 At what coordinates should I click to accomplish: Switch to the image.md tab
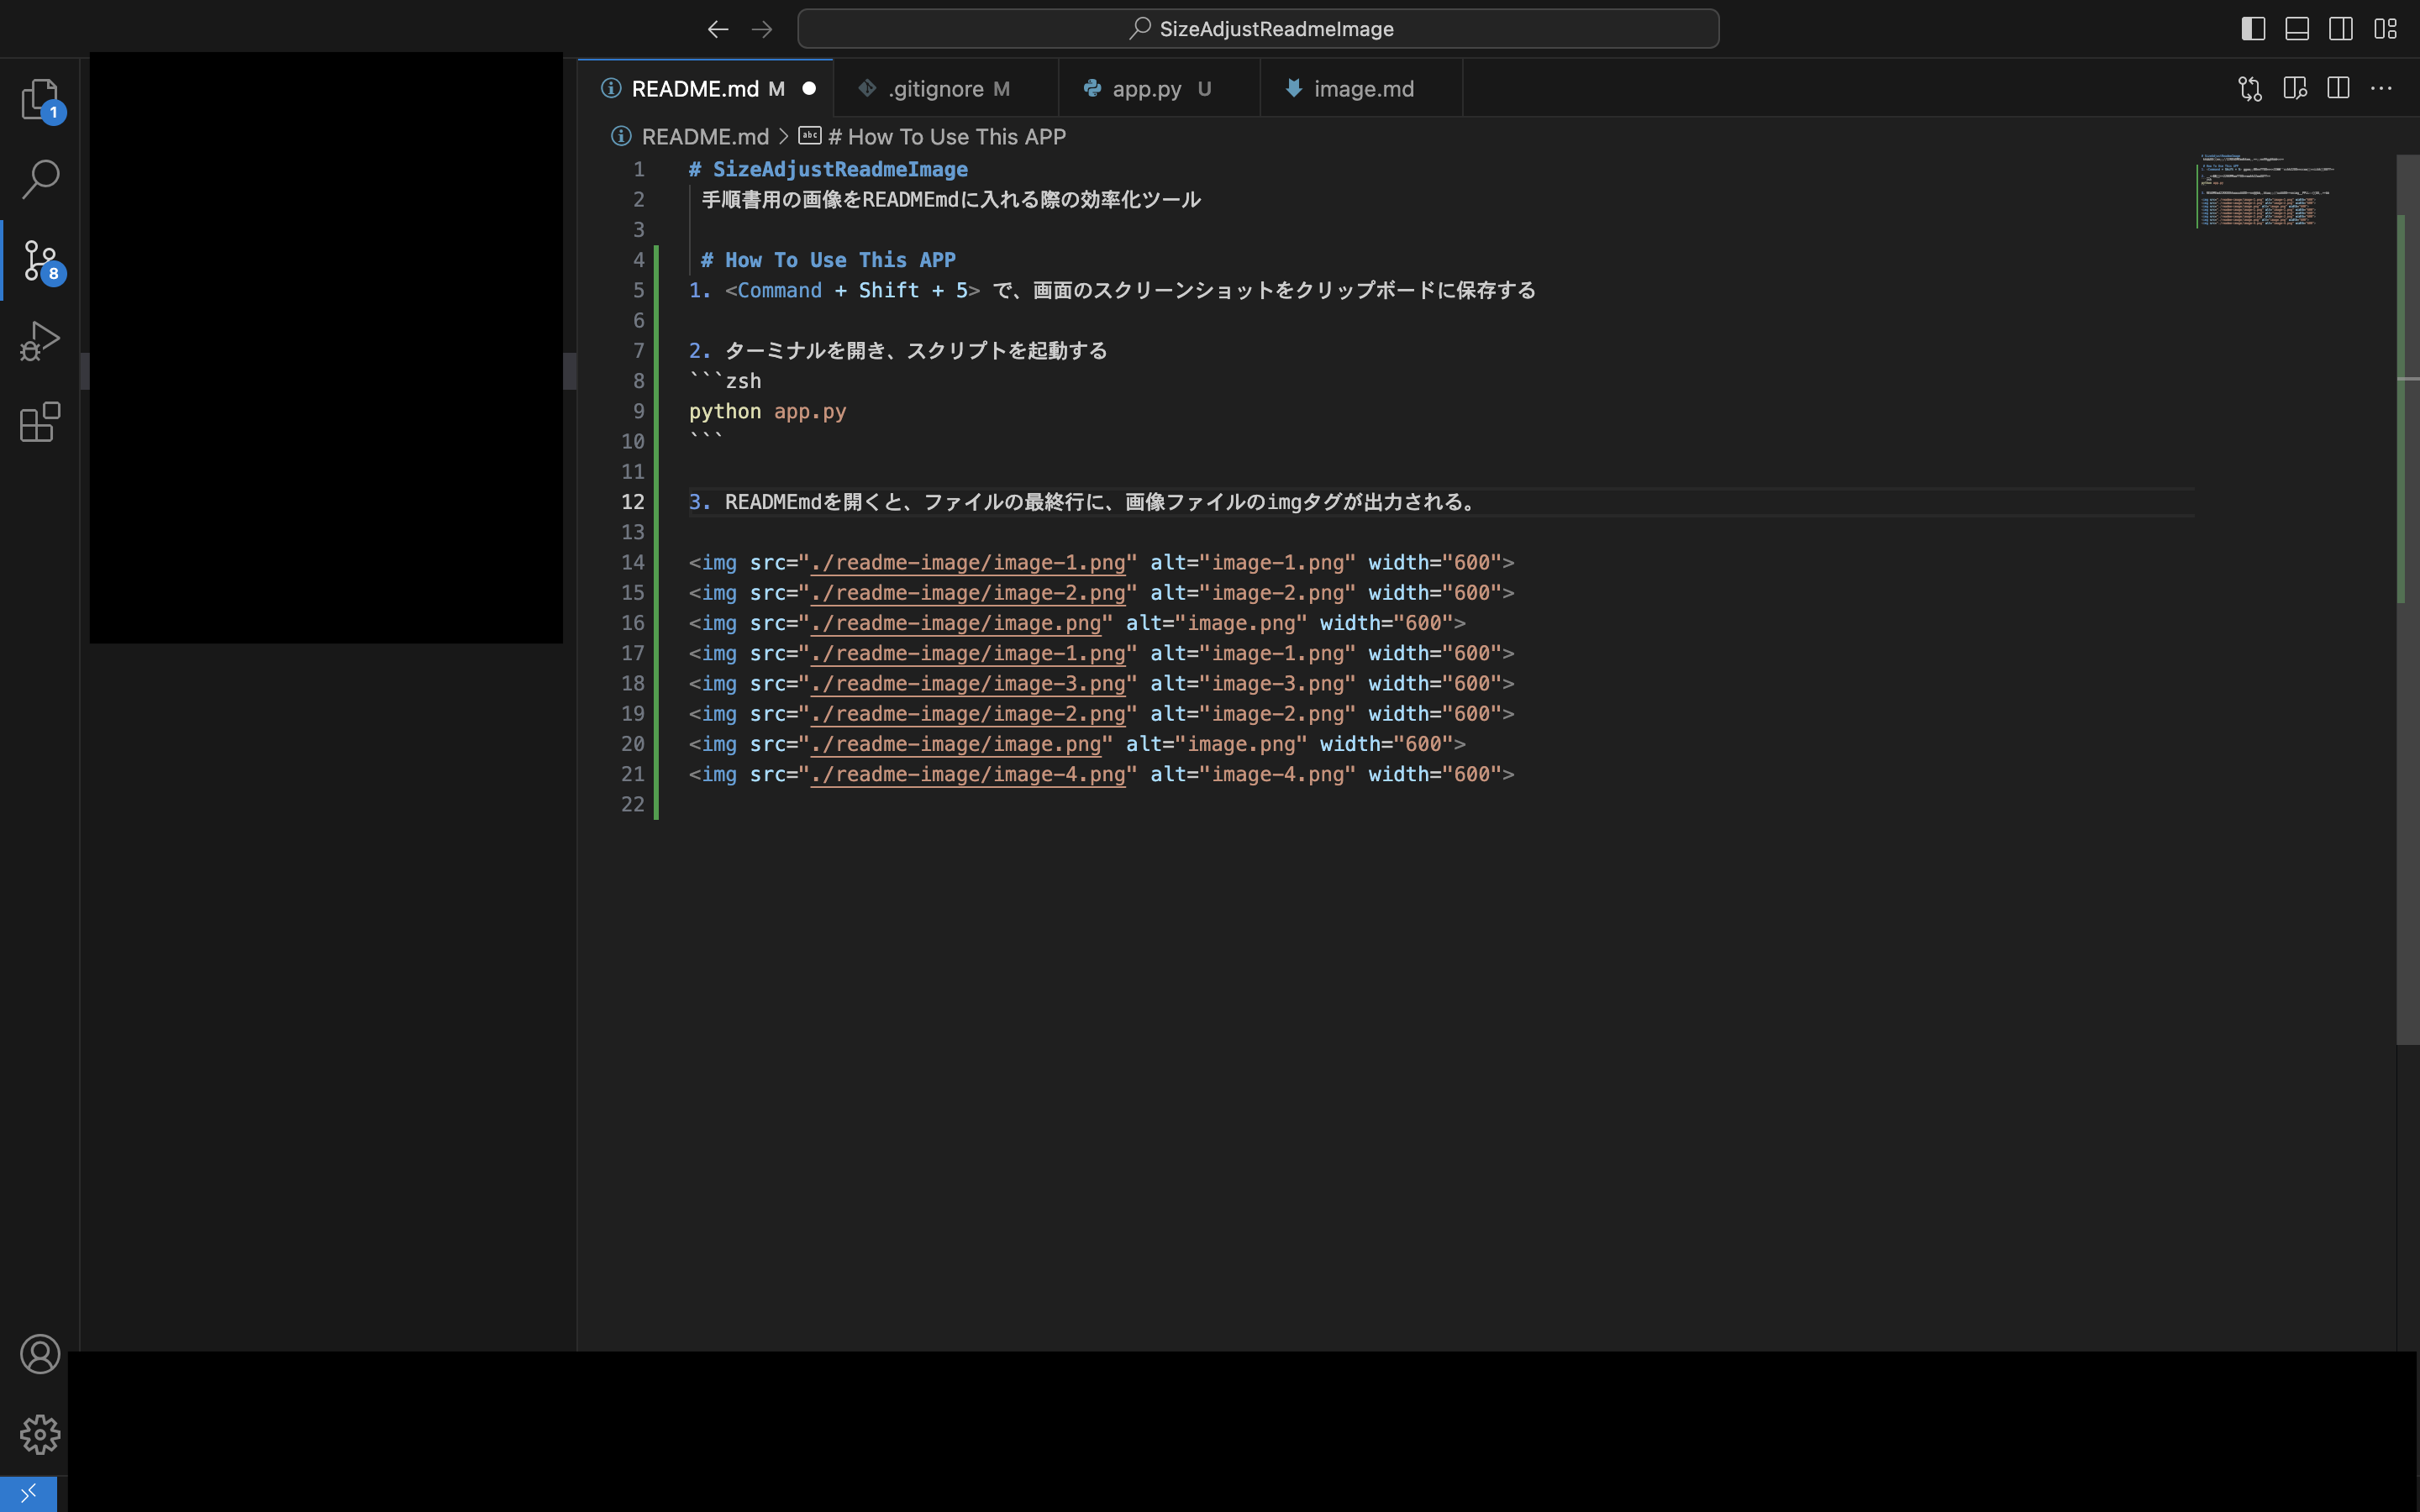tap(1363, 89)
